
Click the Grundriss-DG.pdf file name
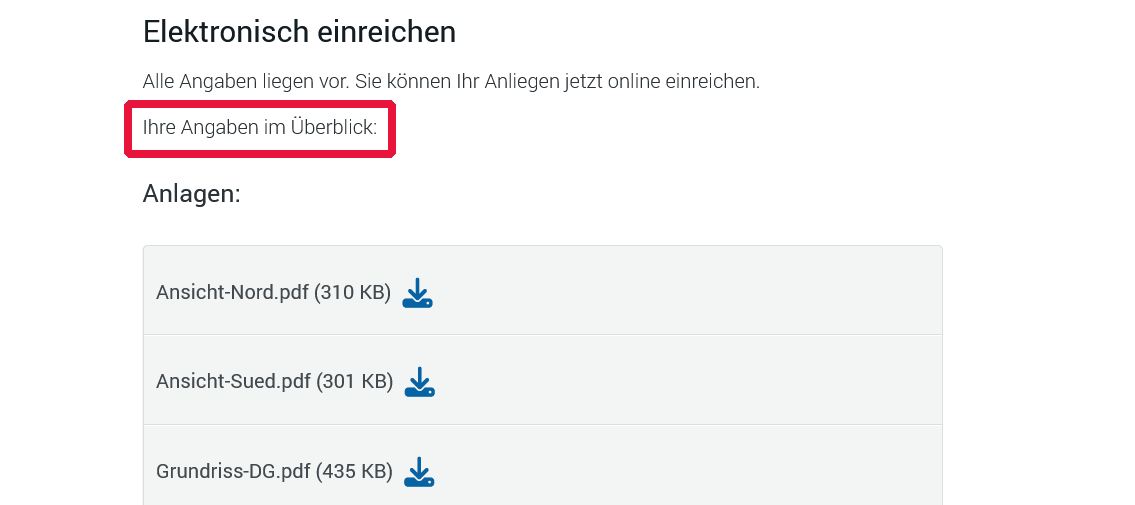pyautogui.click(x=233, y=471)
